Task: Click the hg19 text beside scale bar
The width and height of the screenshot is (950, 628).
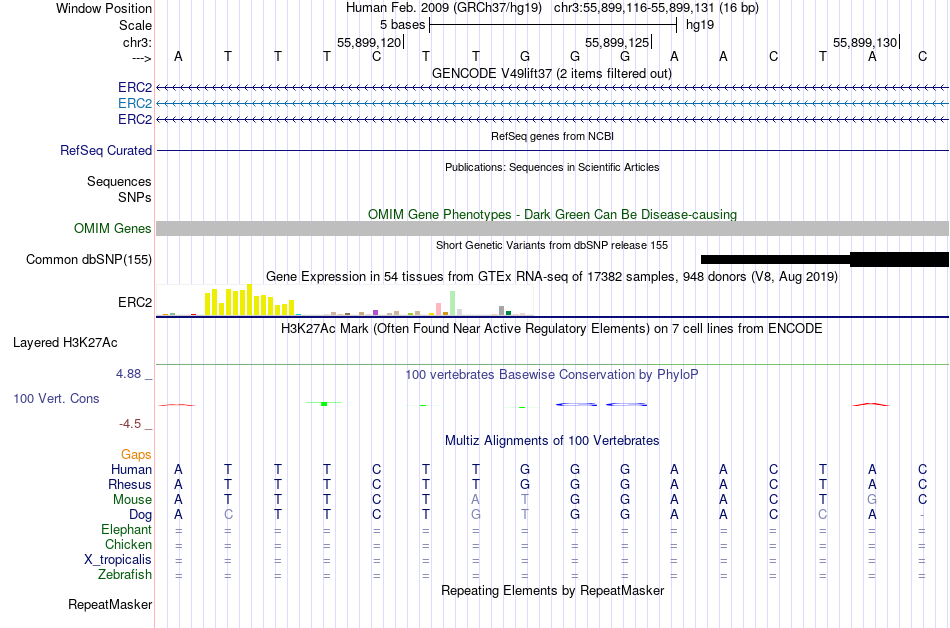Action: click(700, 25)
